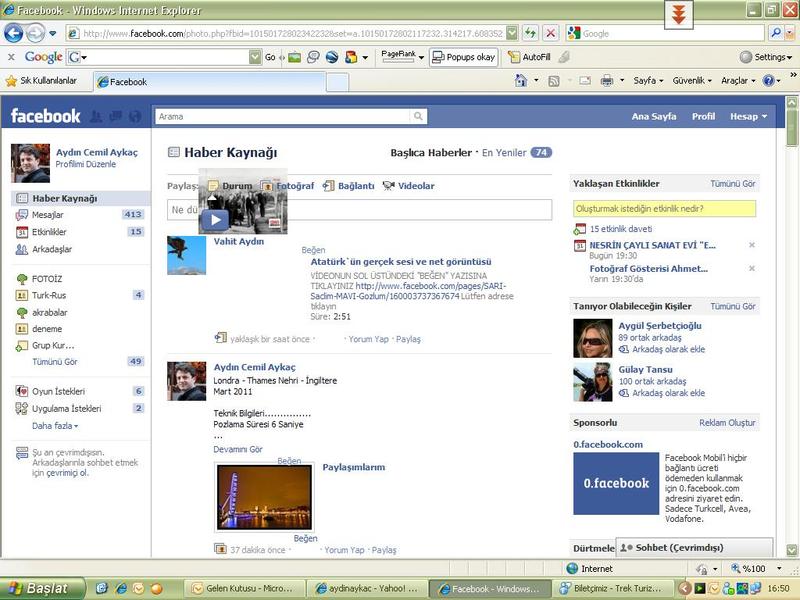800x600 pixels.
Task: Click Tümünü Gör for Yaklaşan Etkinlikler
Action: pyautogui.click(x=733, y=184)
